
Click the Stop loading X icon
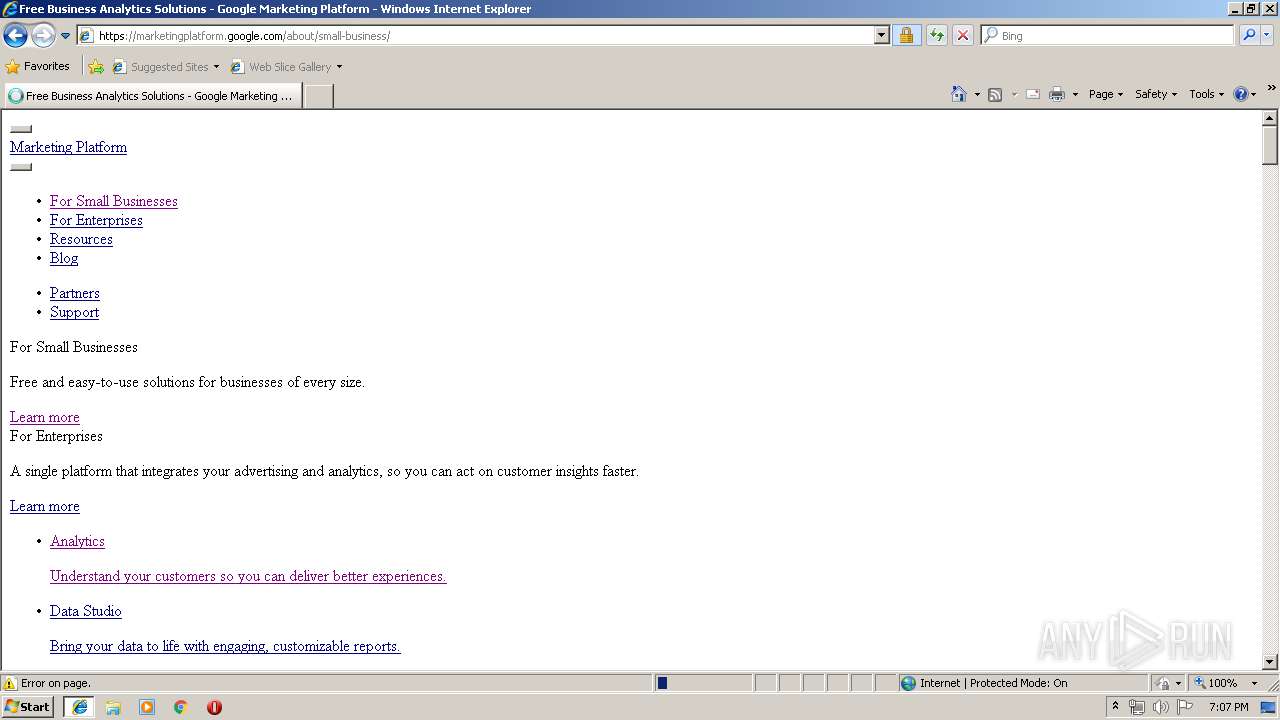coord(963,36)
